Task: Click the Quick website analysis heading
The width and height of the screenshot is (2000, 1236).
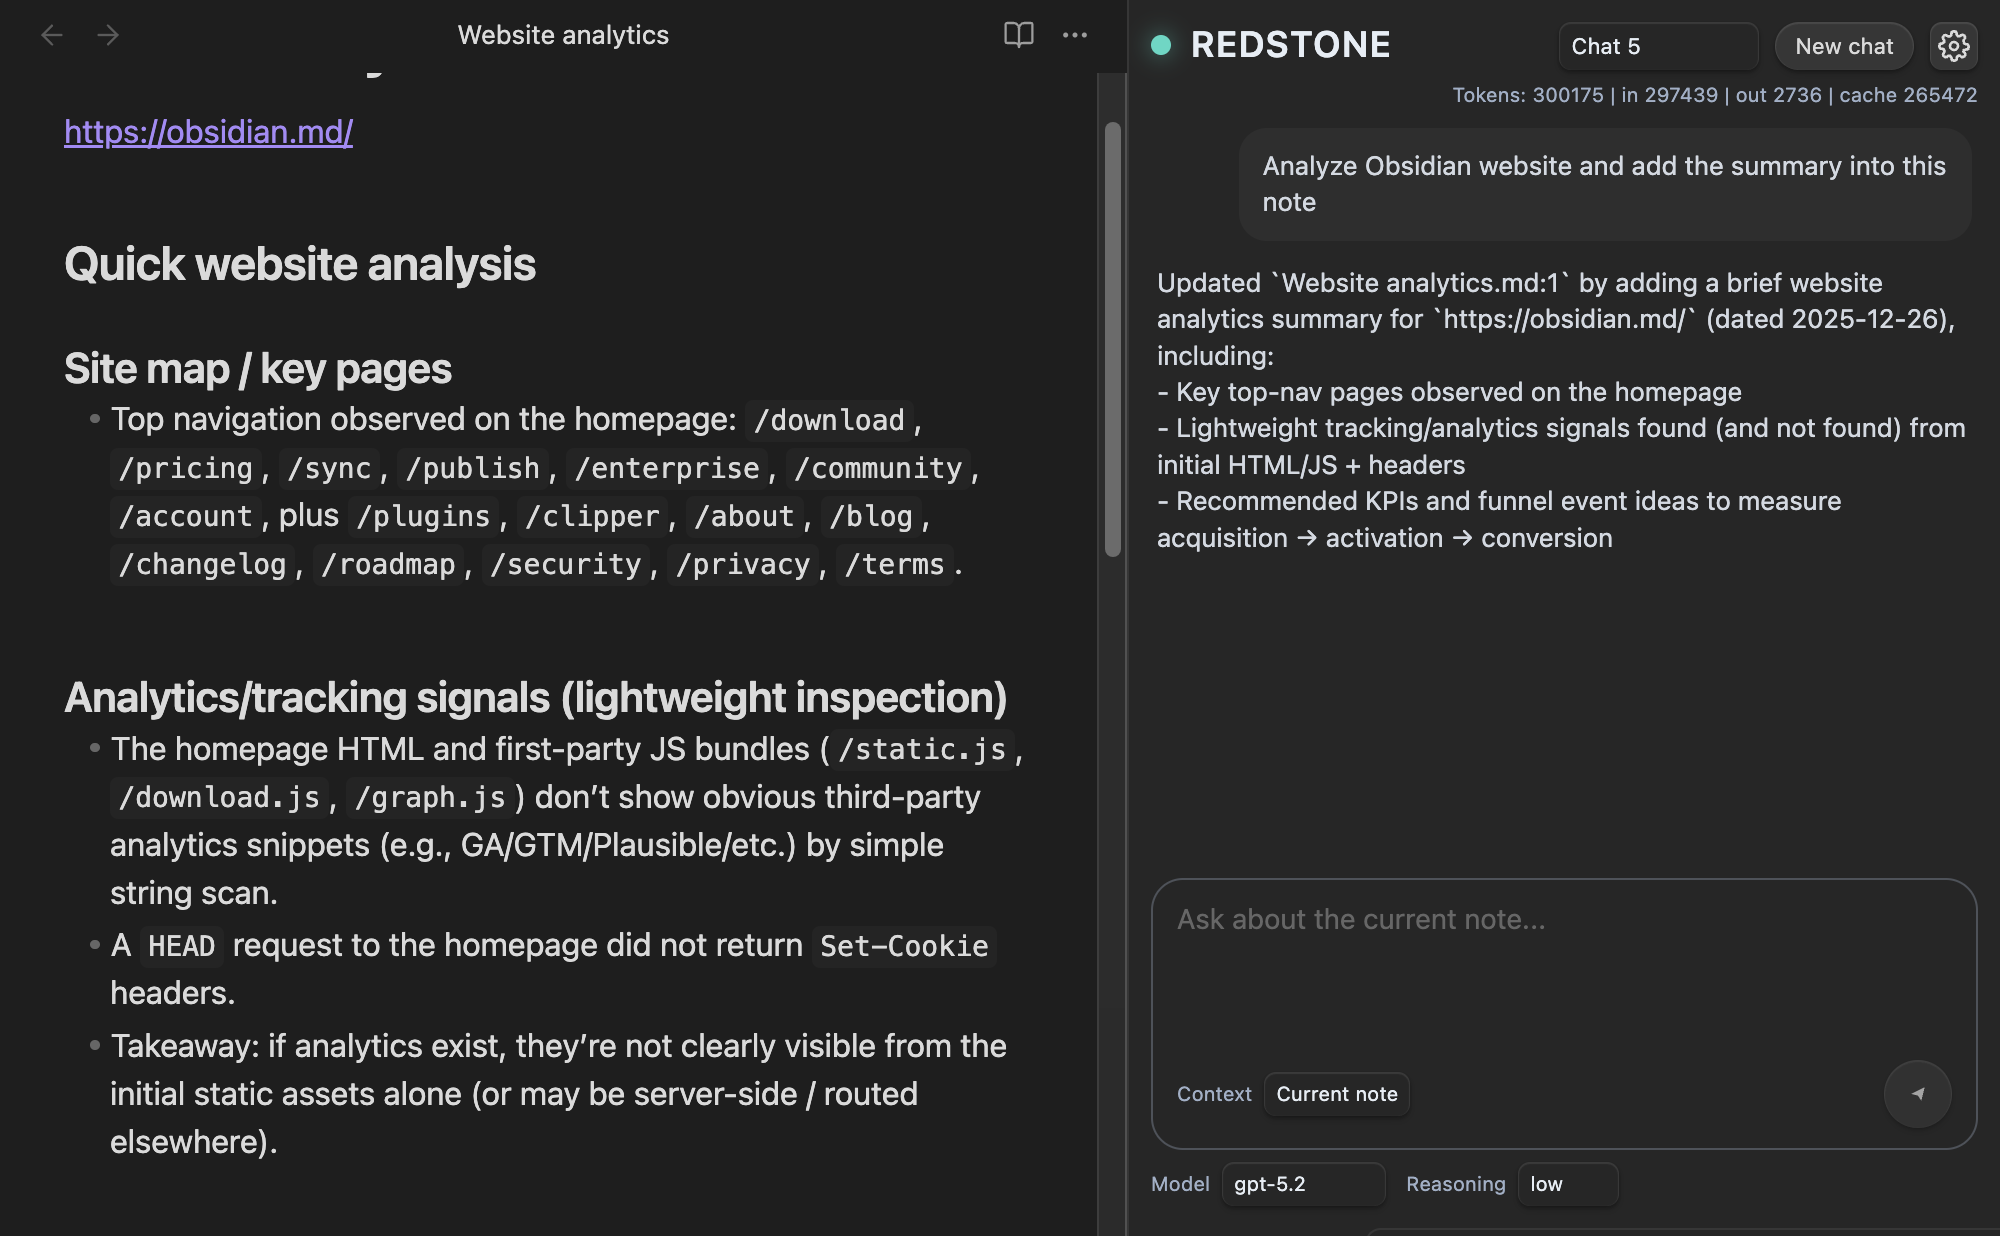Action: coord(300,265)
